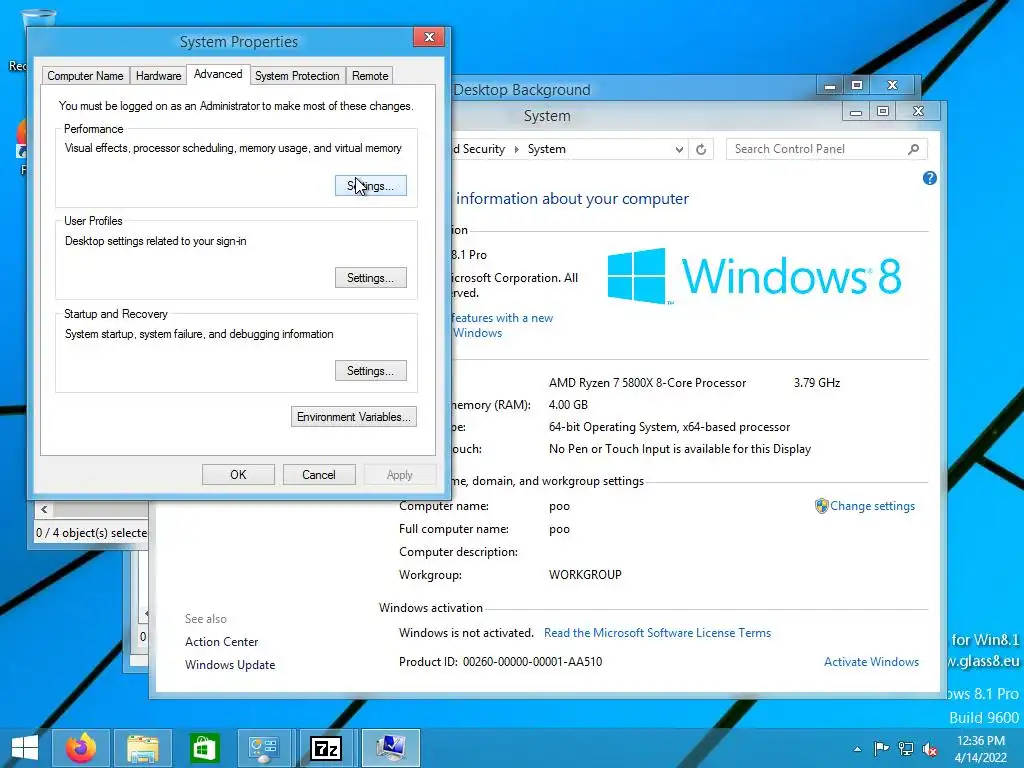Launch Firefox from taskbar

click(x=82, y=748)
